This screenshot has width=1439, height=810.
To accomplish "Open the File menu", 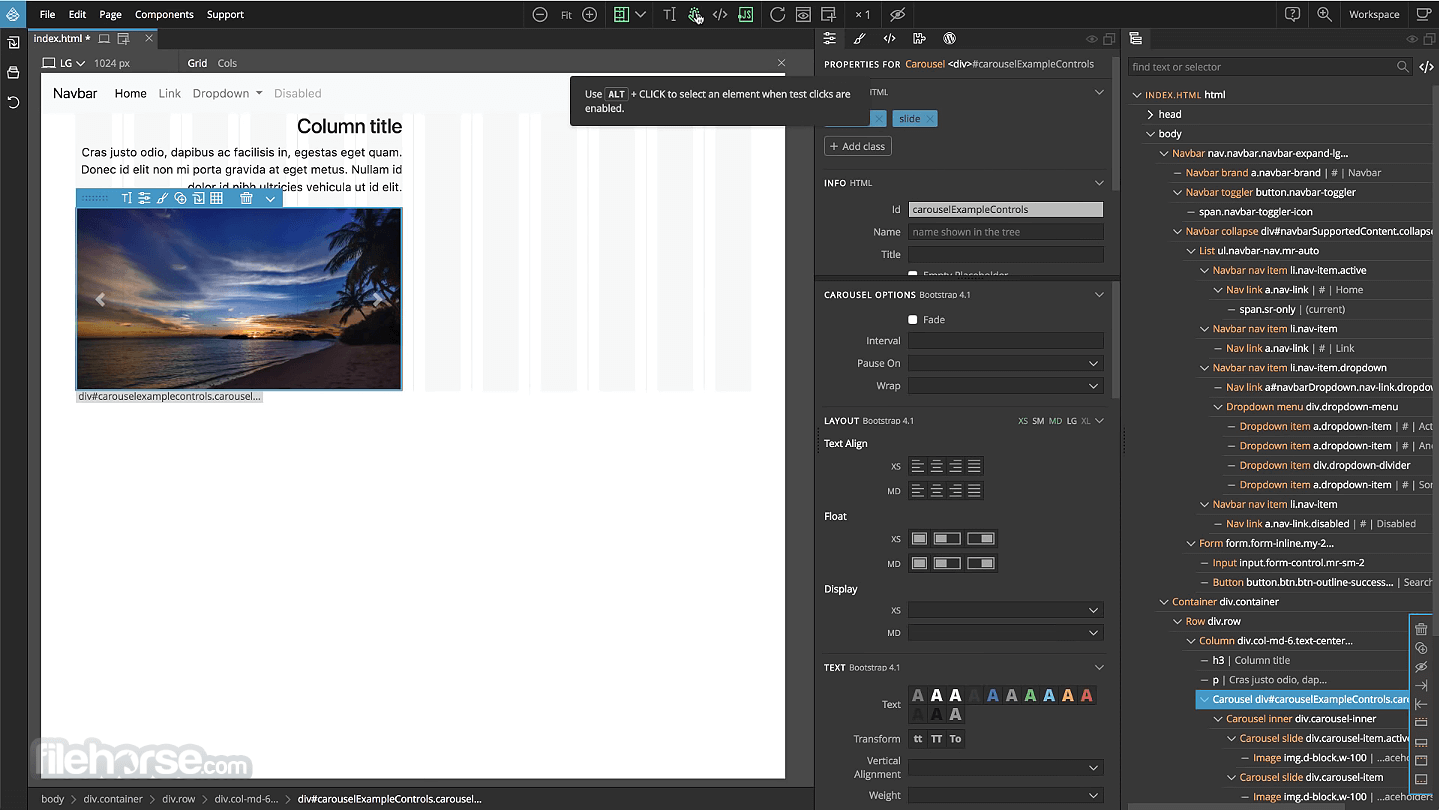I will point(47,14).
